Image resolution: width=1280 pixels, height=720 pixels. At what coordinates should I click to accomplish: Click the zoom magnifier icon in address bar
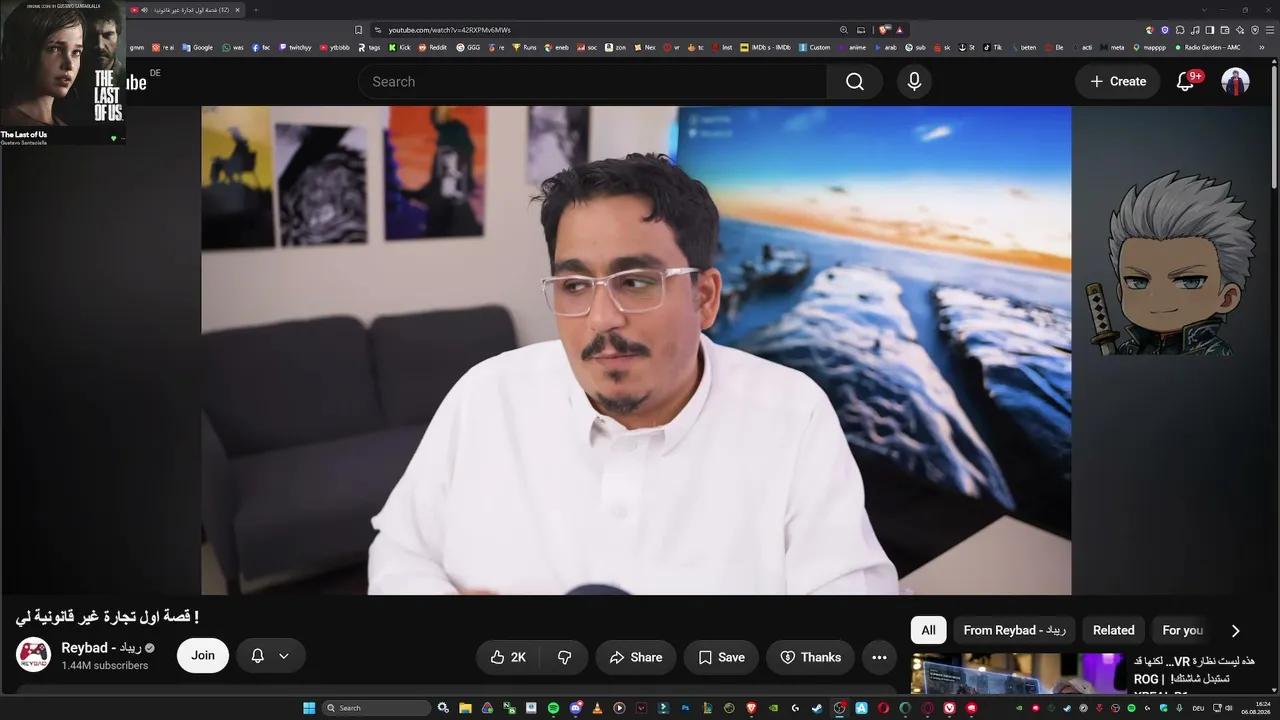tap(844, 30)
